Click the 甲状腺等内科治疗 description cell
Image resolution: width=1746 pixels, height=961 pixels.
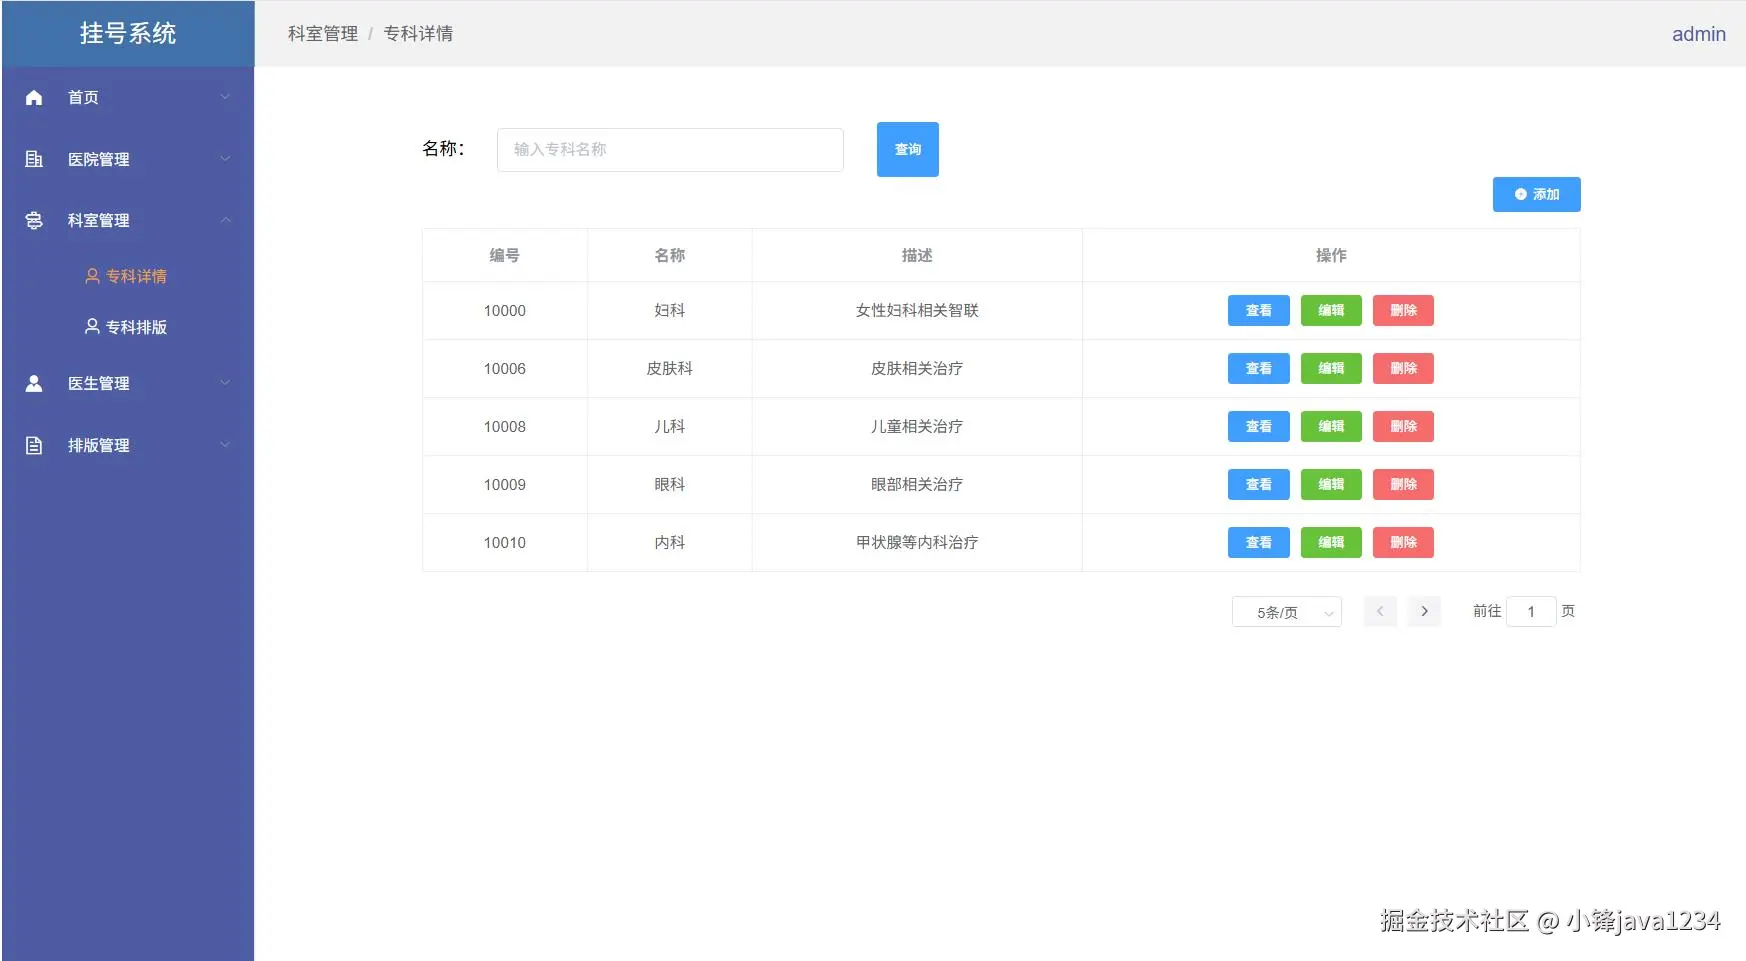[x=917, y=543]
